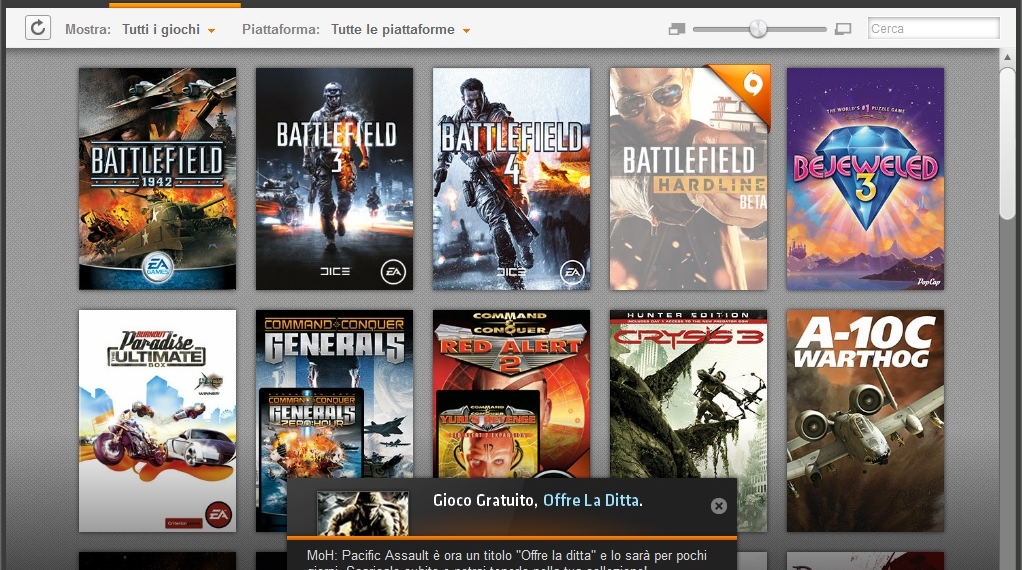Click the small tiles size icon
The image size is (1022, 570).
click(677, 29)
